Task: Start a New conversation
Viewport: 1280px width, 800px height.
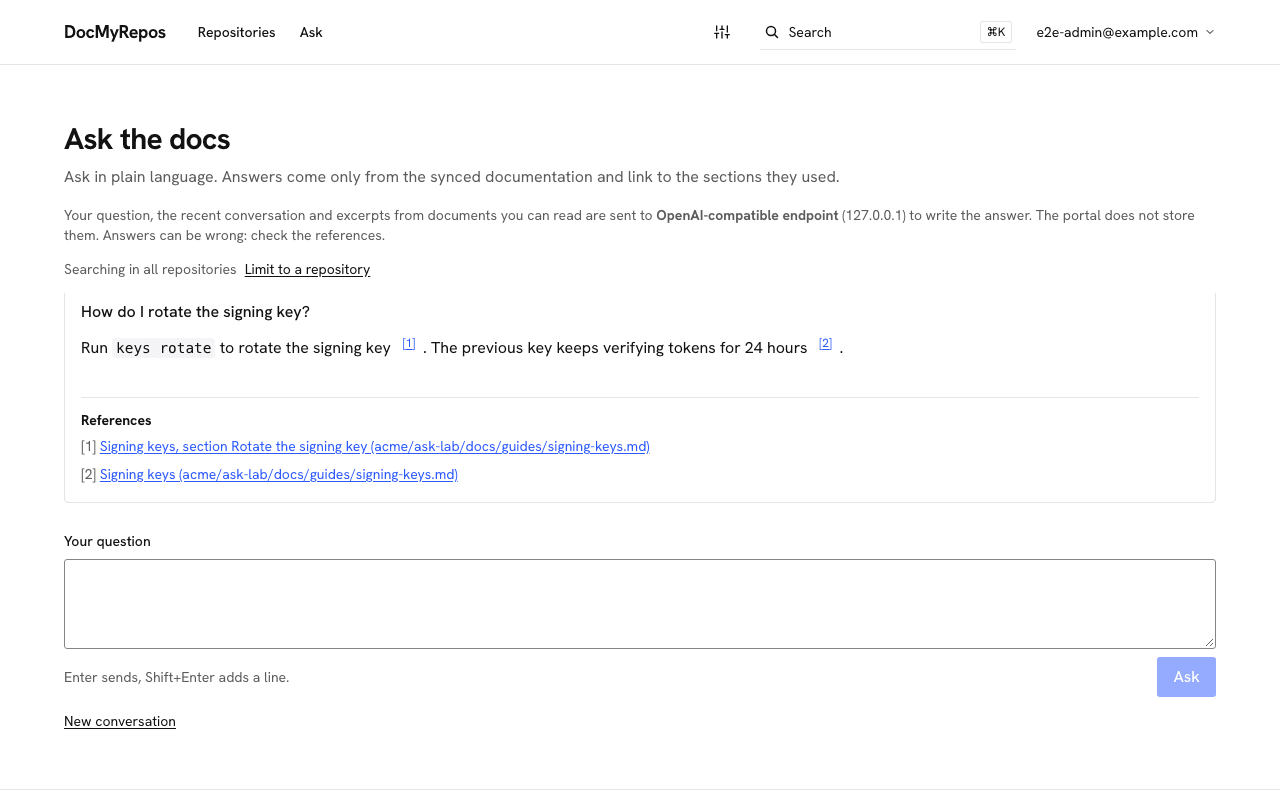Action: click(120, 721)
